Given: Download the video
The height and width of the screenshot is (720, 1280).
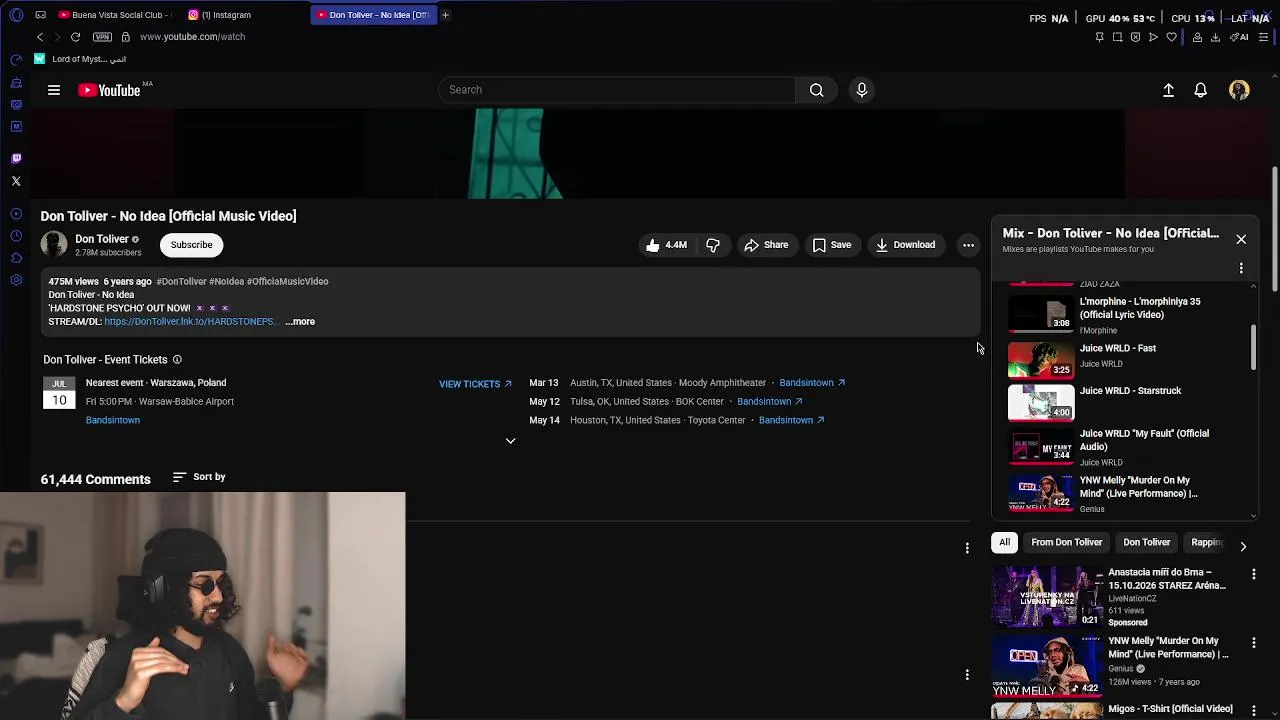Looking at the screenshot, I should pyautogui.click(x=905, y=245).
